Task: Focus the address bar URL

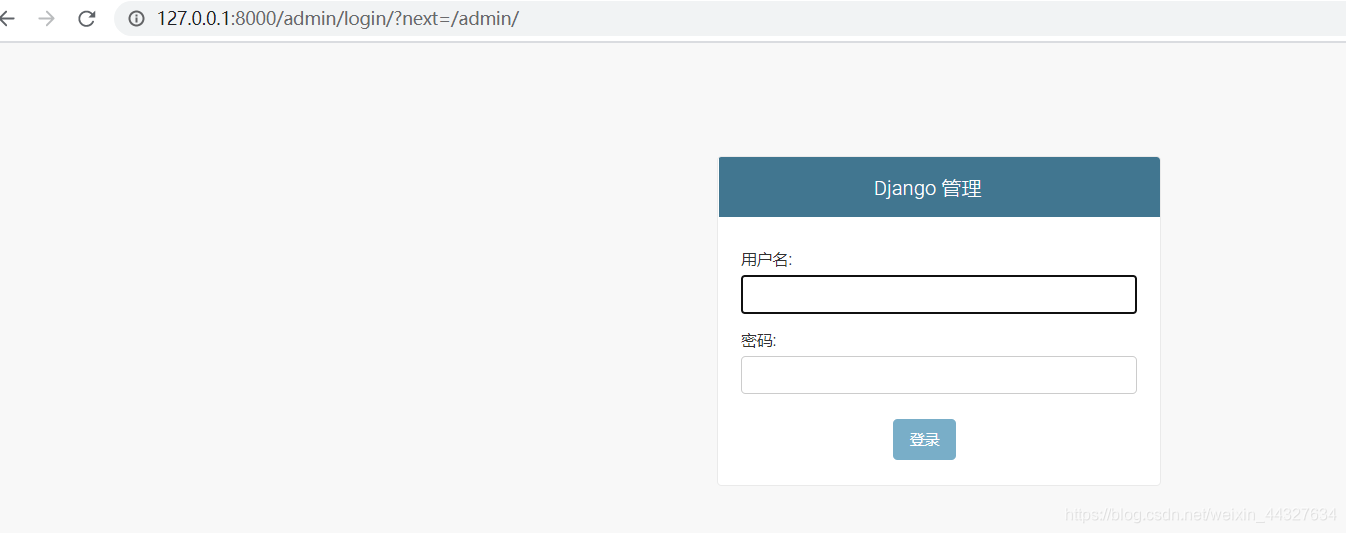Action: coord(338,18)
